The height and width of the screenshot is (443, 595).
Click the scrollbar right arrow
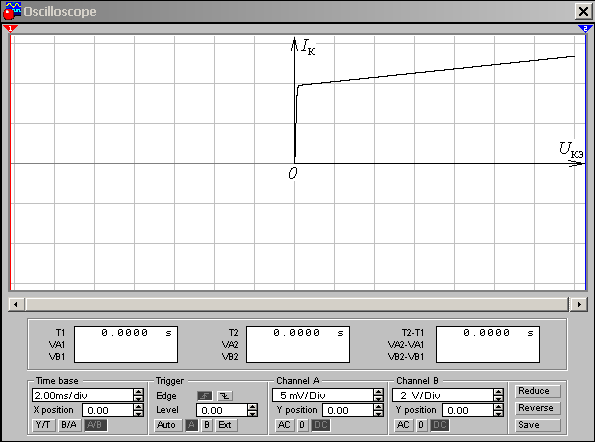pos(579,304)
